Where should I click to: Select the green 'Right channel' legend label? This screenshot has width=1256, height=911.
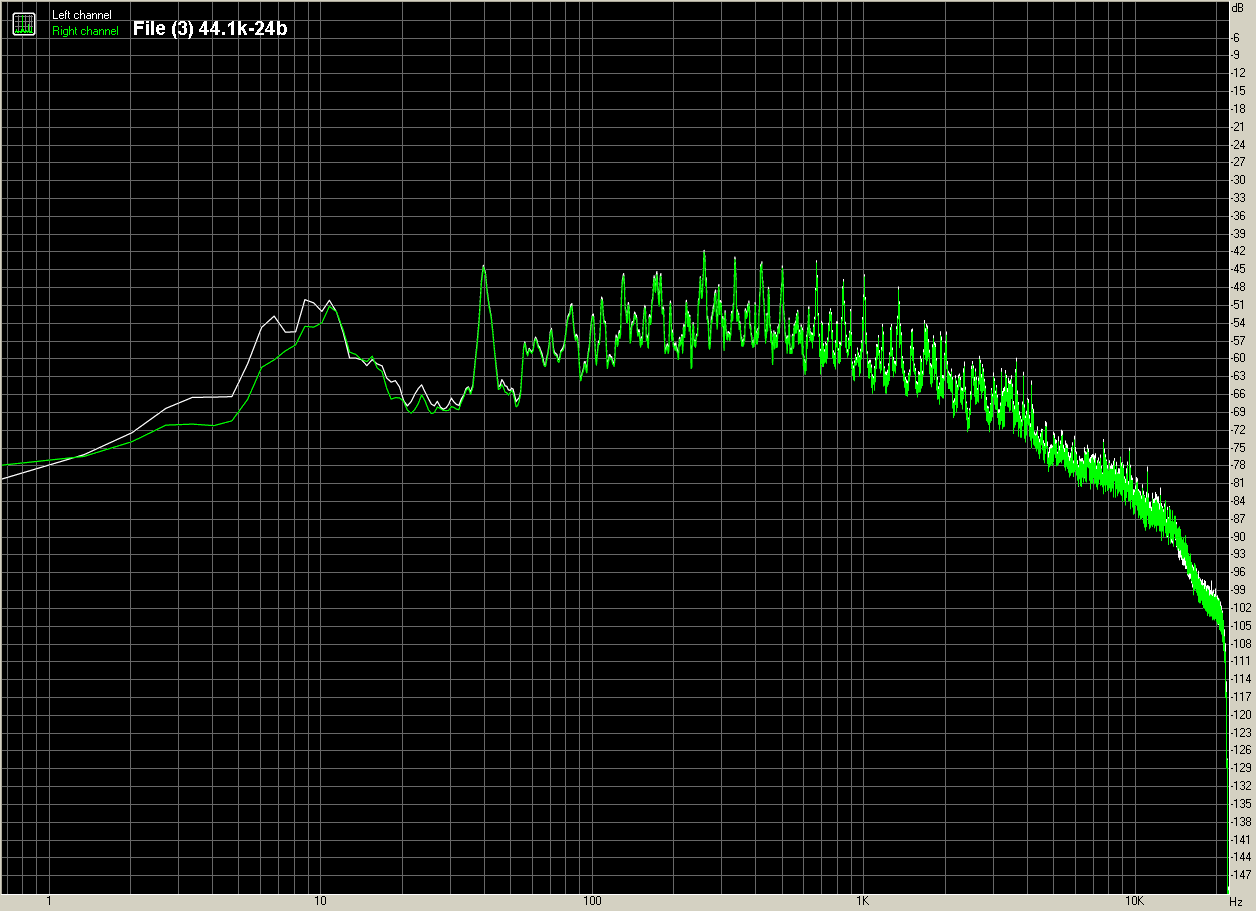85,31
